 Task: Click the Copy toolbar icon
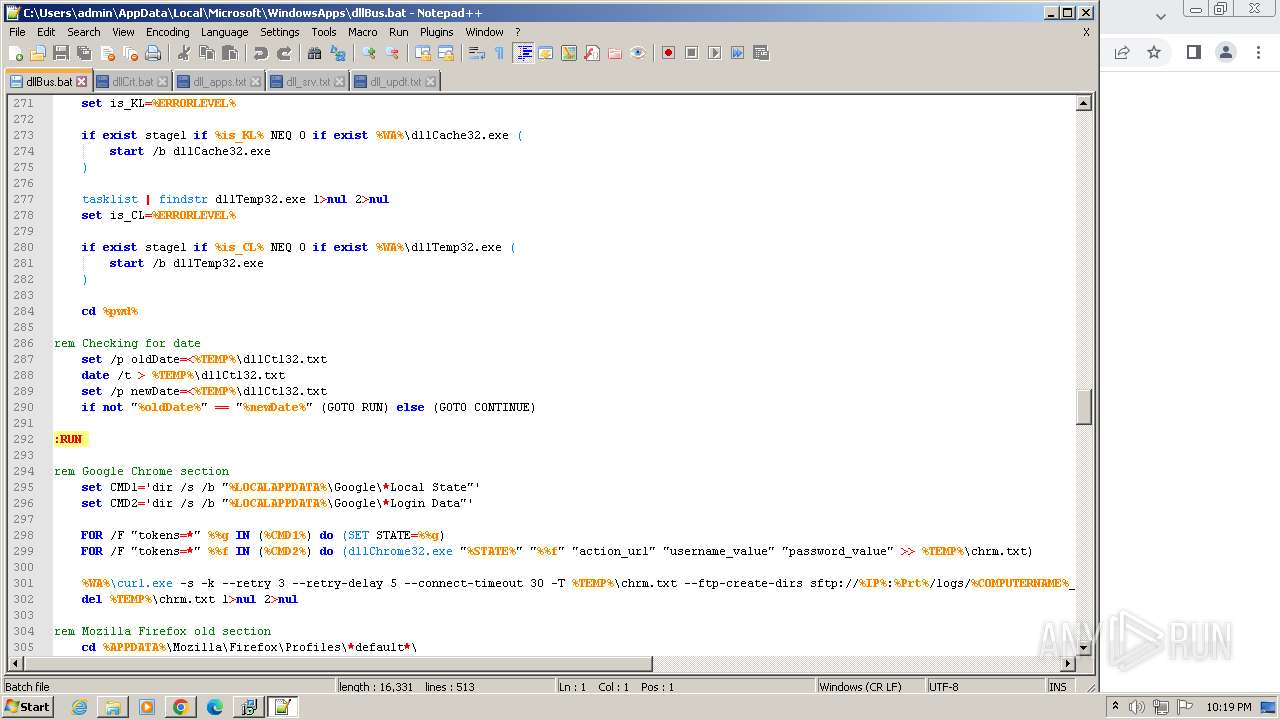pos(206,53)
